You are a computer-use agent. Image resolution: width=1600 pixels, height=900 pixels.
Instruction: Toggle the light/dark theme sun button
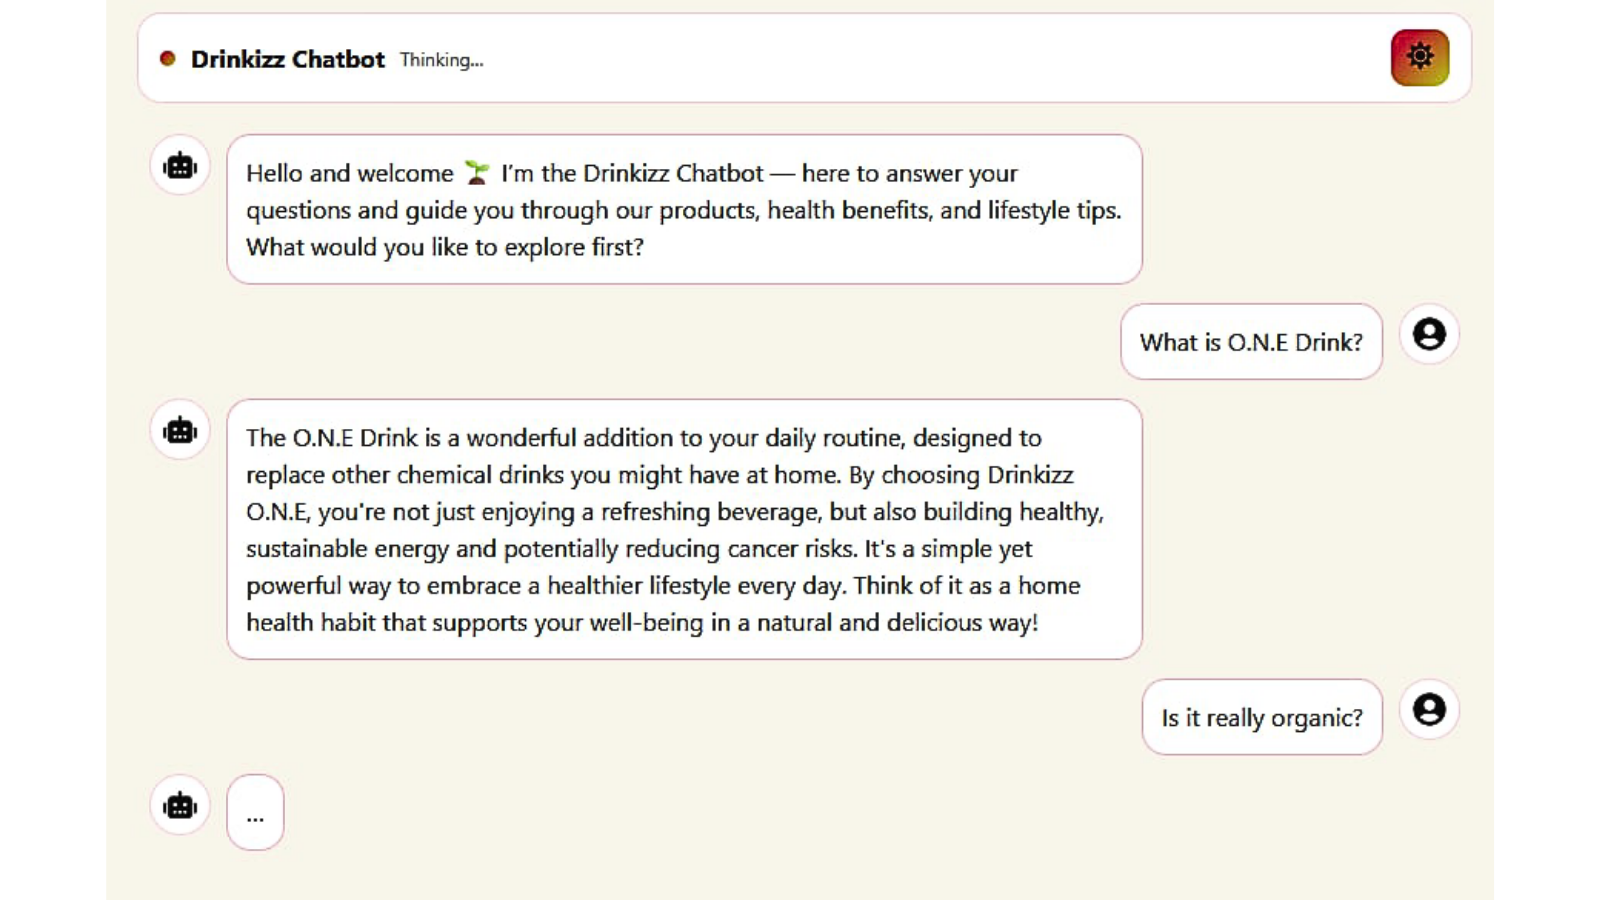pos(1419,58)
